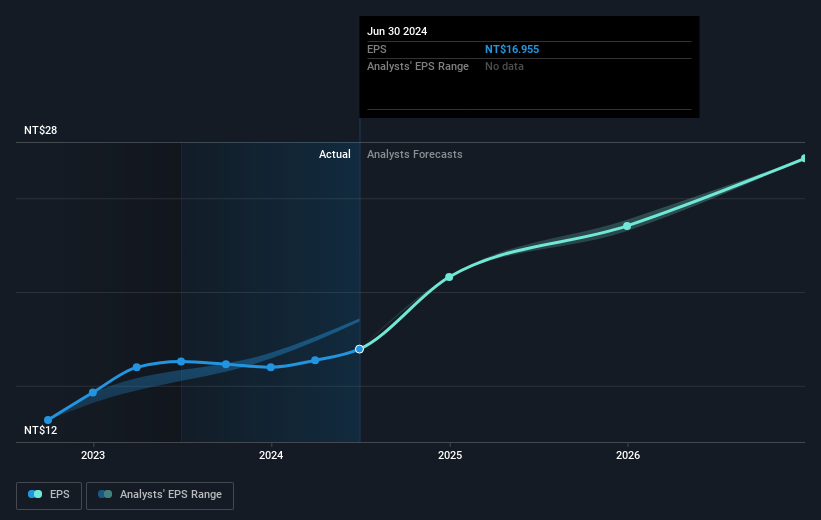This screenshot has height=520, width=821.
Task: Select the final forecast point at chart edge
Action: tap(805, 158)
